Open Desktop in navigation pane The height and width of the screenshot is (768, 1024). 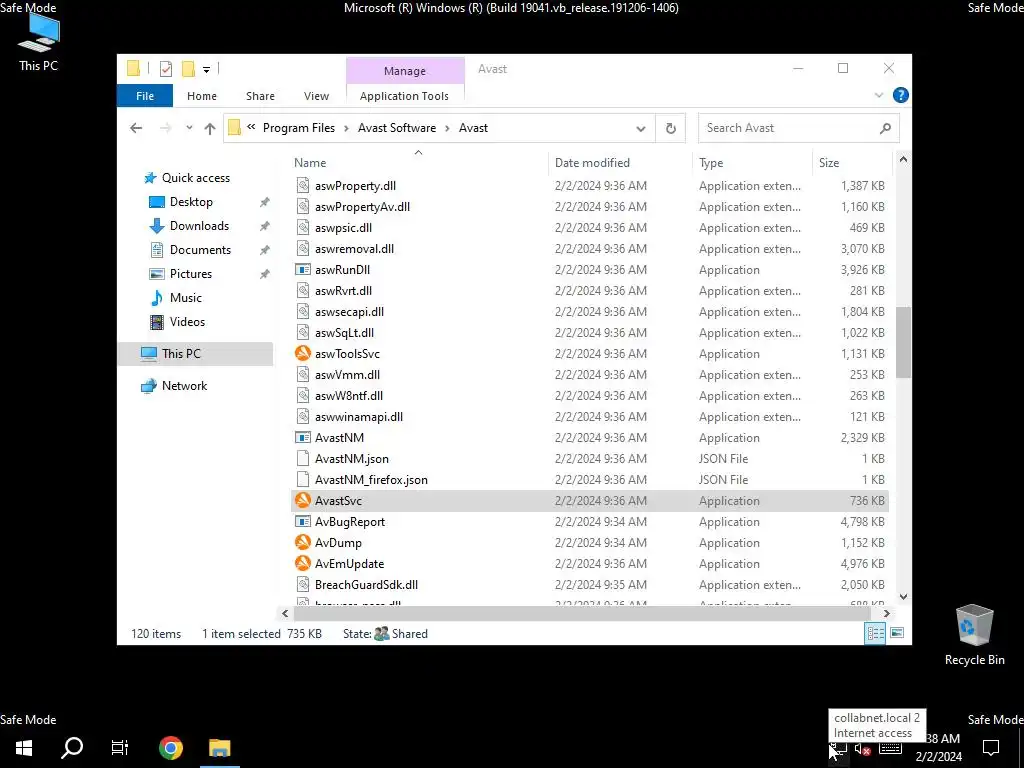[191, 202]
